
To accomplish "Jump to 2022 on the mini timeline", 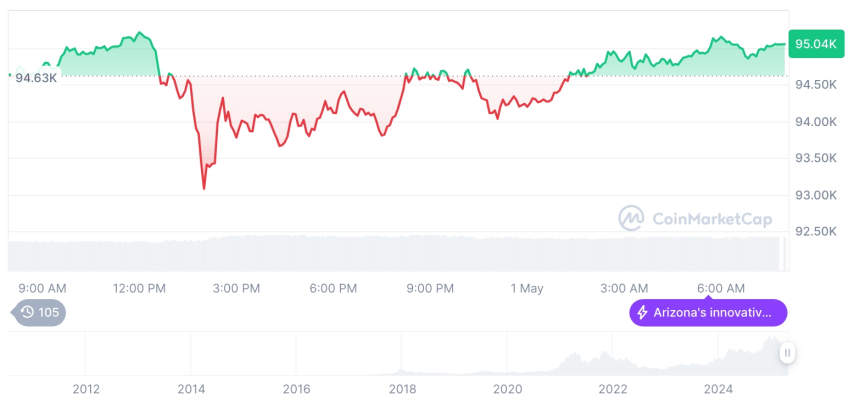I will click(613, 389).
